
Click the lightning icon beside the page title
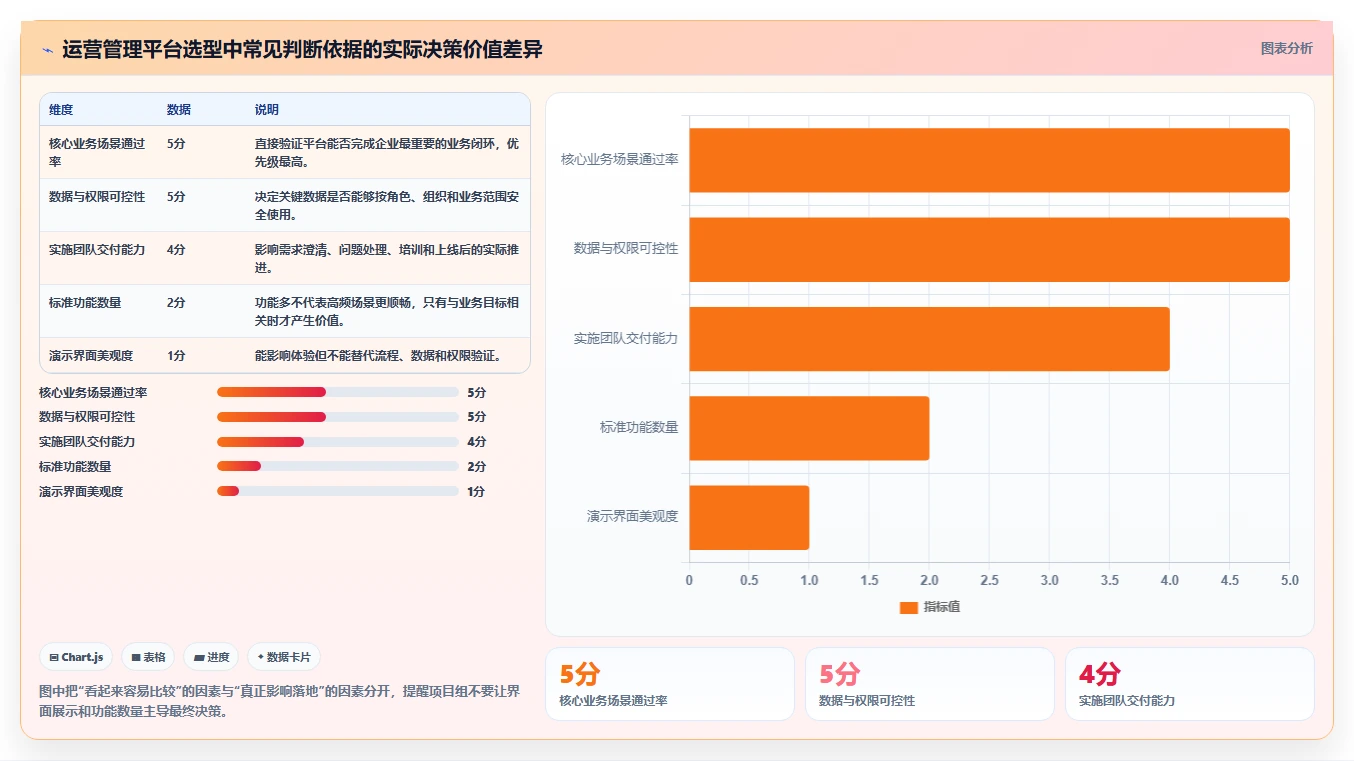coord(47,50)
